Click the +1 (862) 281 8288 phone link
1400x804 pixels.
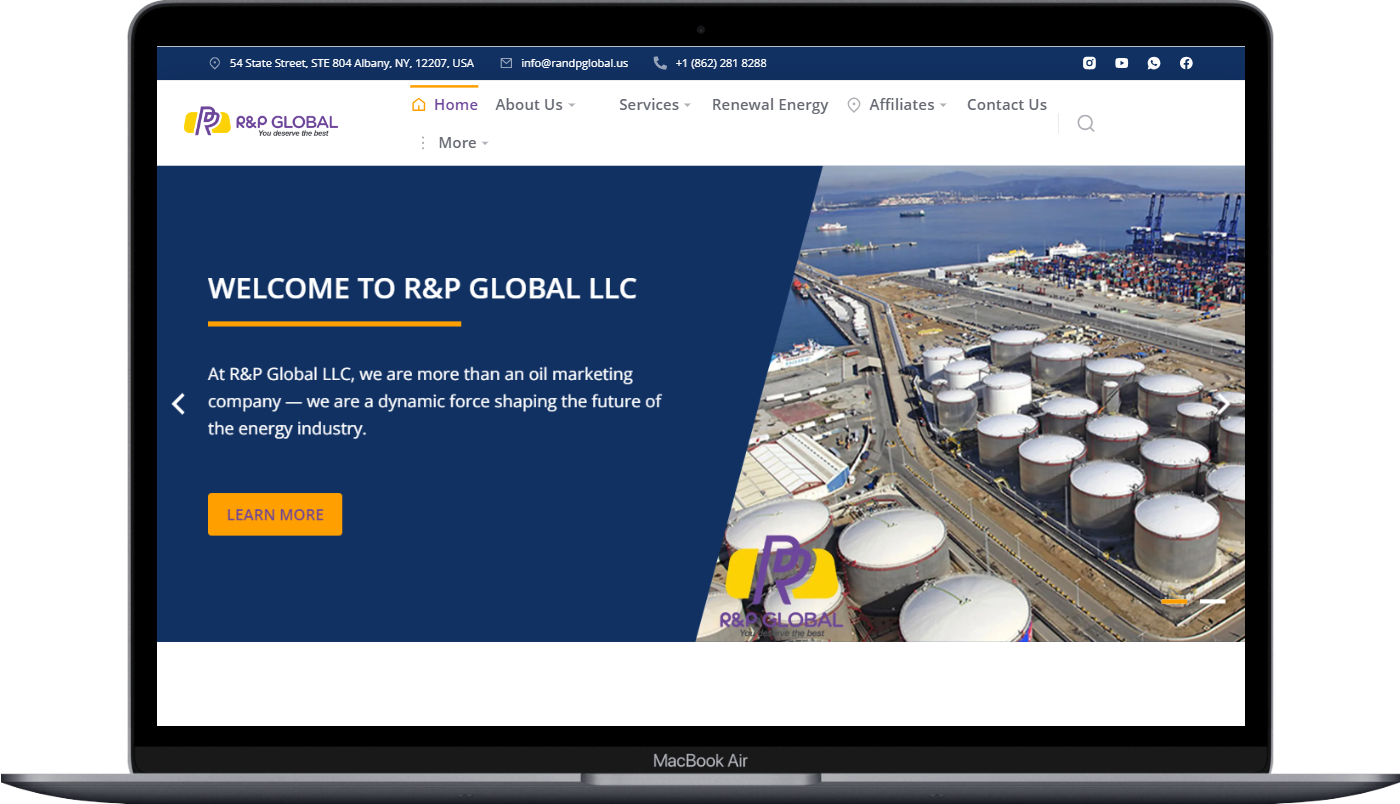721,63
